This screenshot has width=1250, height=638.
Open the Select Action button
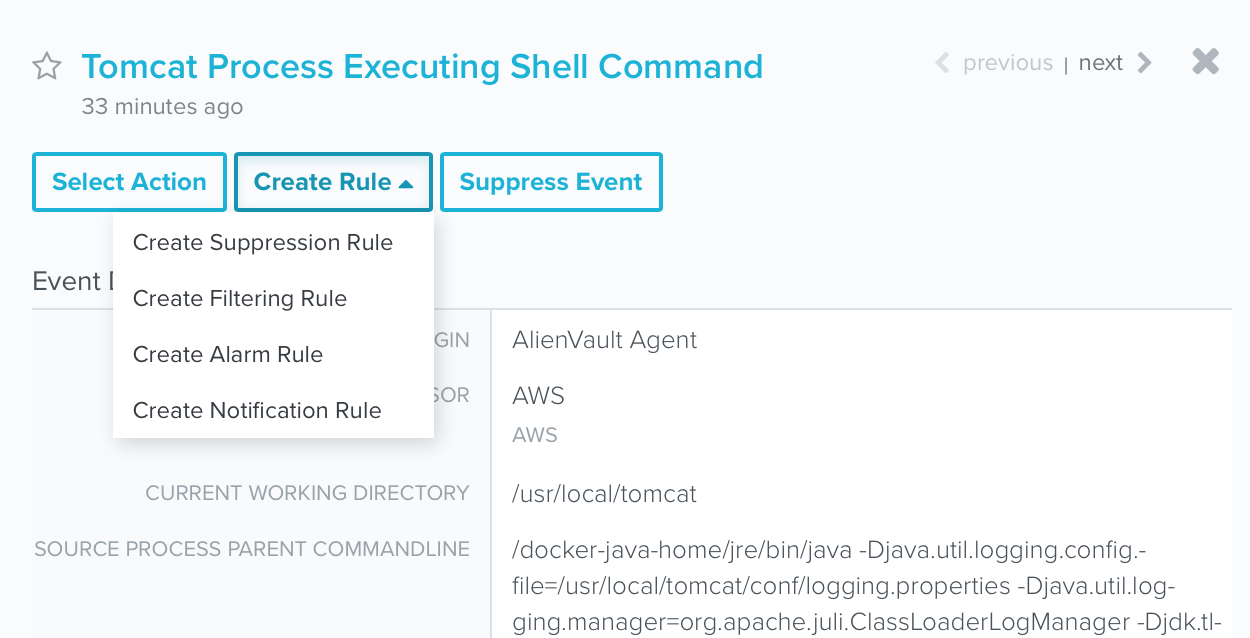pos(129,182)
